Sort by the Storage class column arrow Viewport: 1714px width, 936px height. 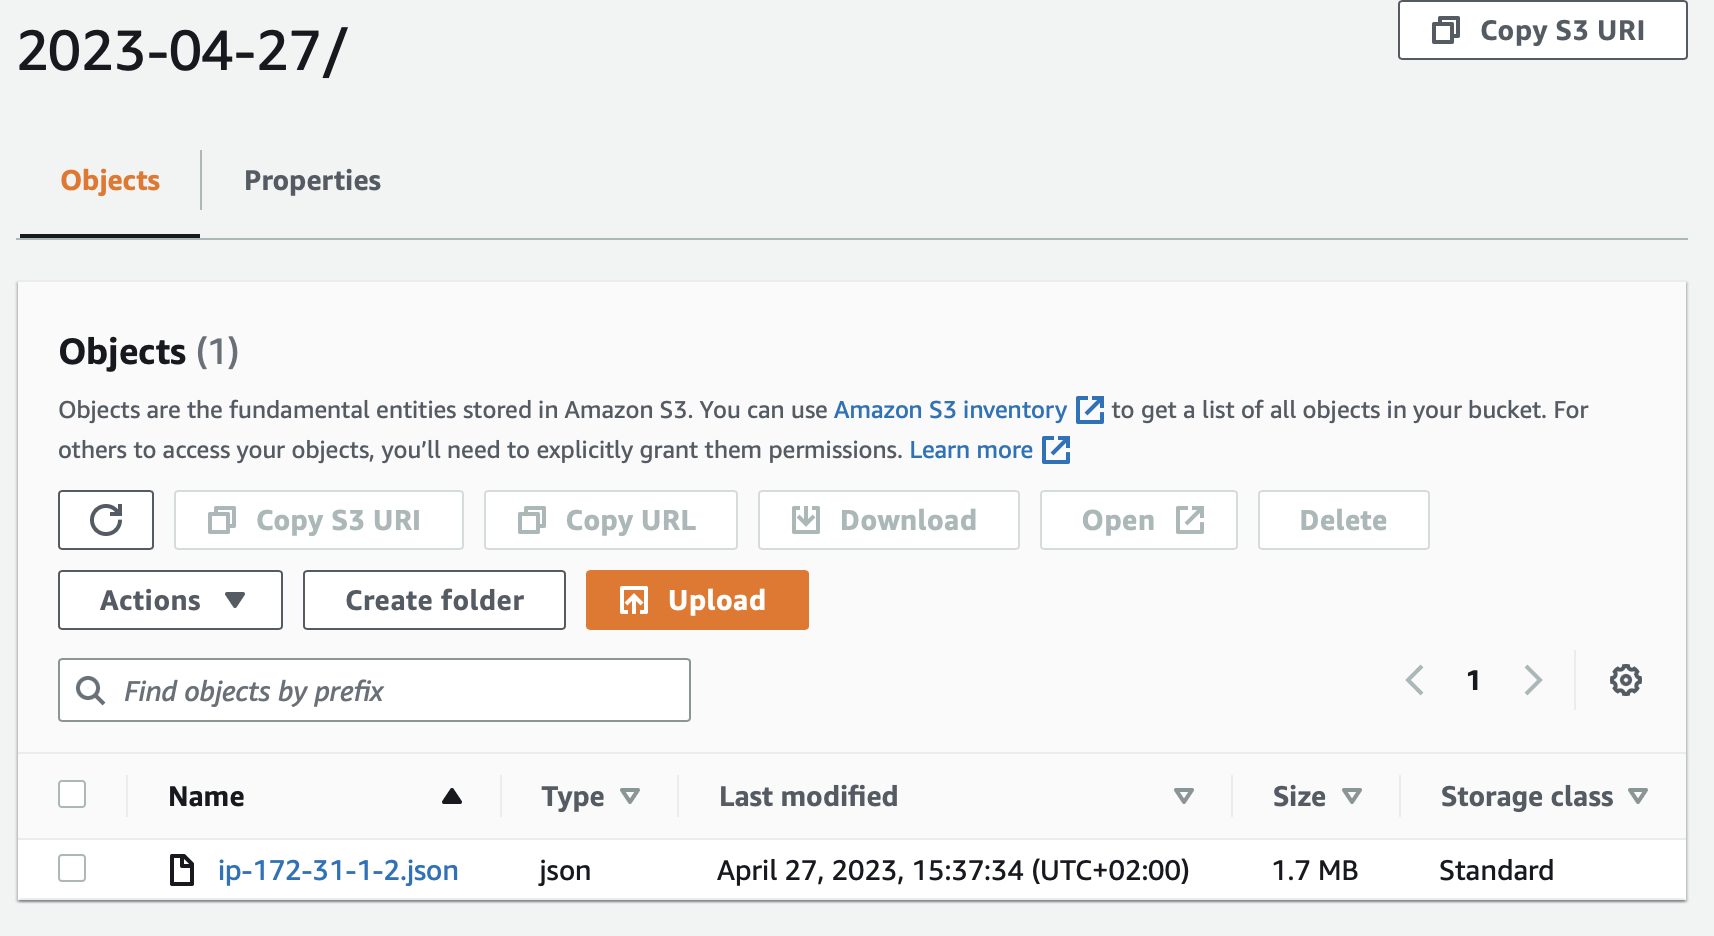pyautogui.click(x=1637, y=796)
